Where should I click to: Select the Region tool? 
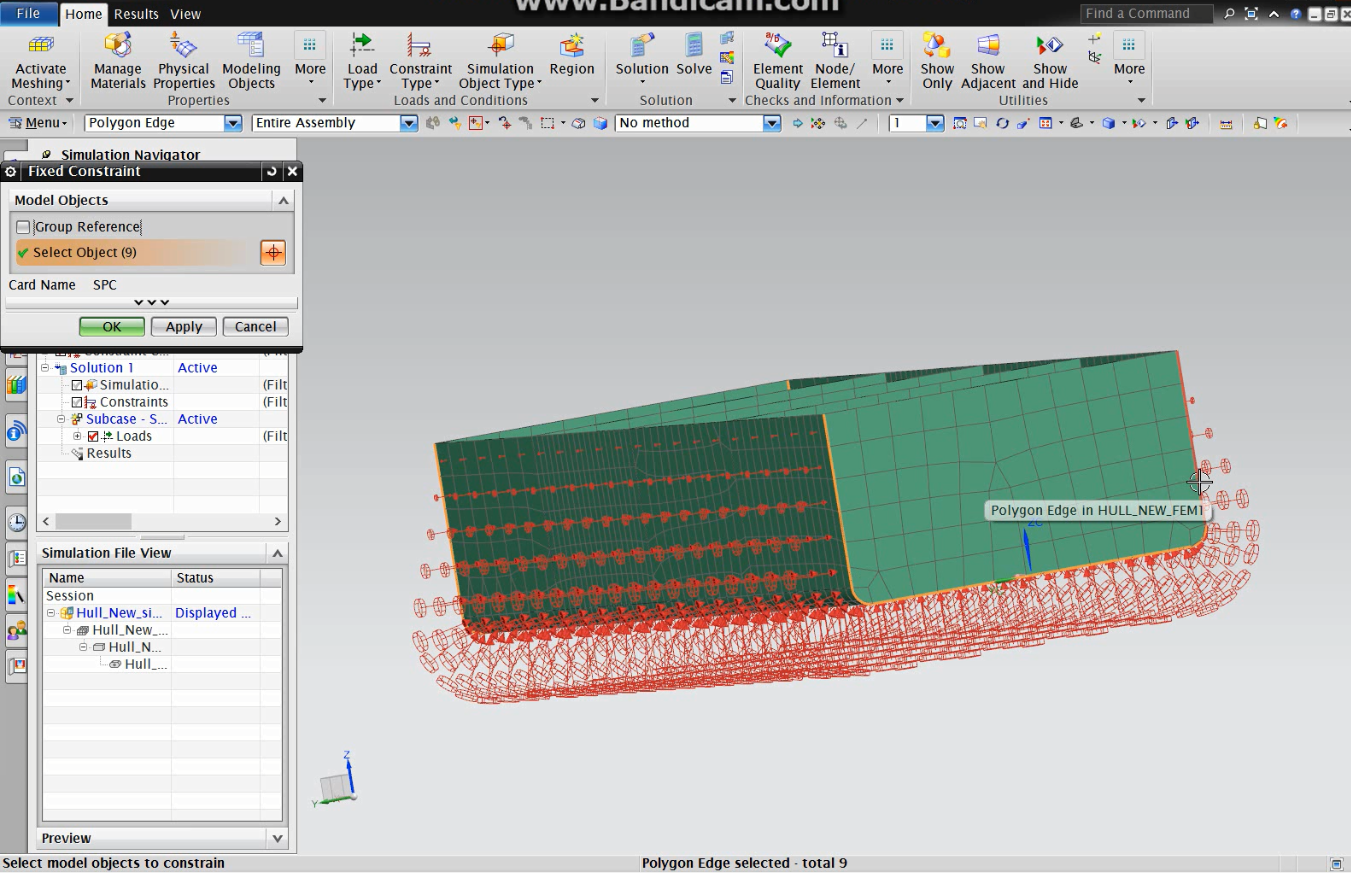pos(572,55)
